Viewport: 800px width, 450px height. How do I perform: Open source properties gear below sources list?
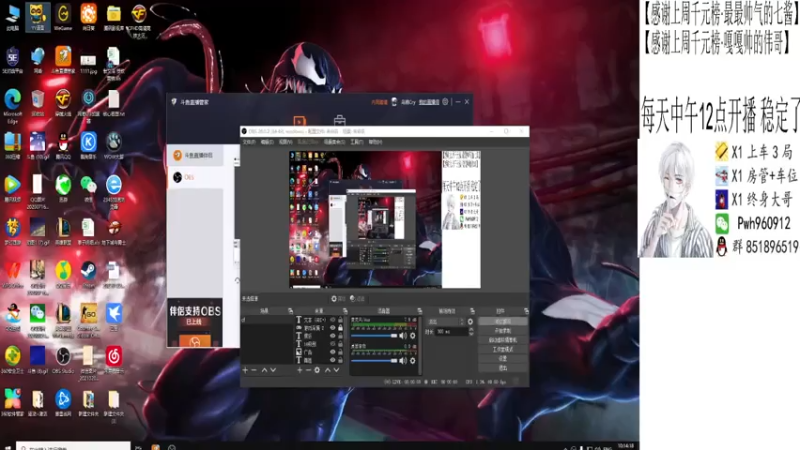tap(317, 370)
